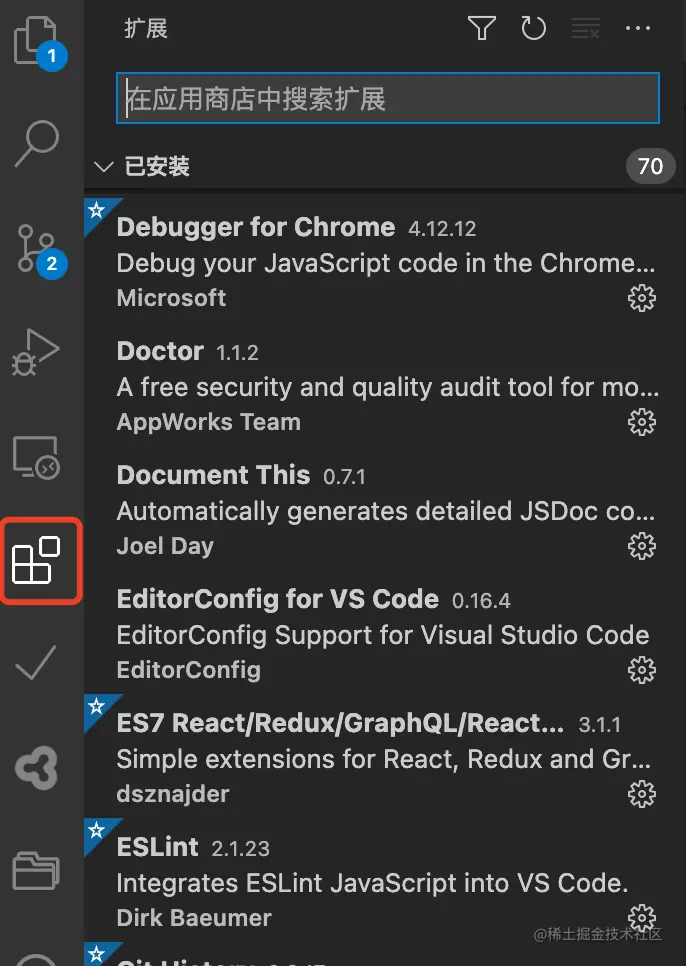Click the installed extensions count badge 70
This screenshot has height=966, width=686.
pos(650,166)
